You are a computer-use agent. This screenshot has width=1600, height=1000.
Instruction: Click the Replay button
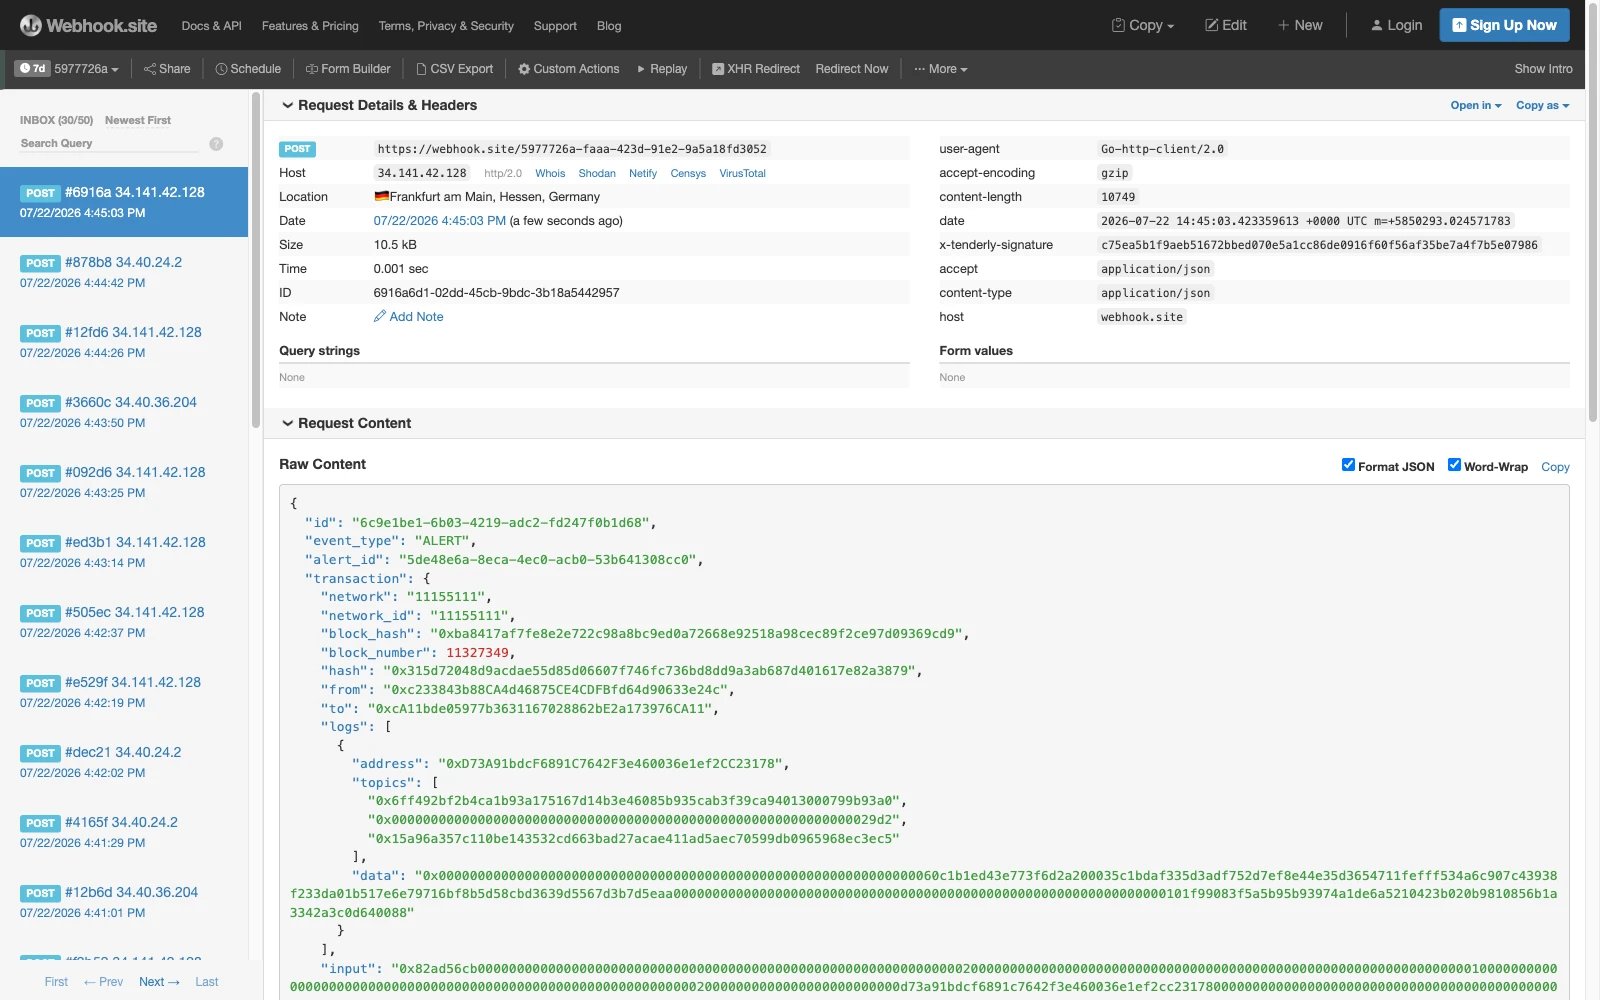[x=662, y=69]
